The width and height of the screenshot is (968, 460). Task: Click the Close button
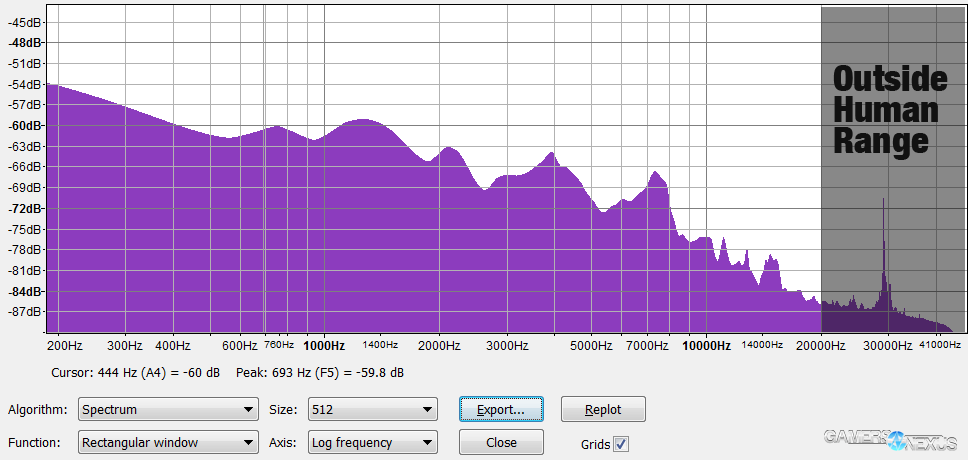pyautogui.click(x=500, y=442)
